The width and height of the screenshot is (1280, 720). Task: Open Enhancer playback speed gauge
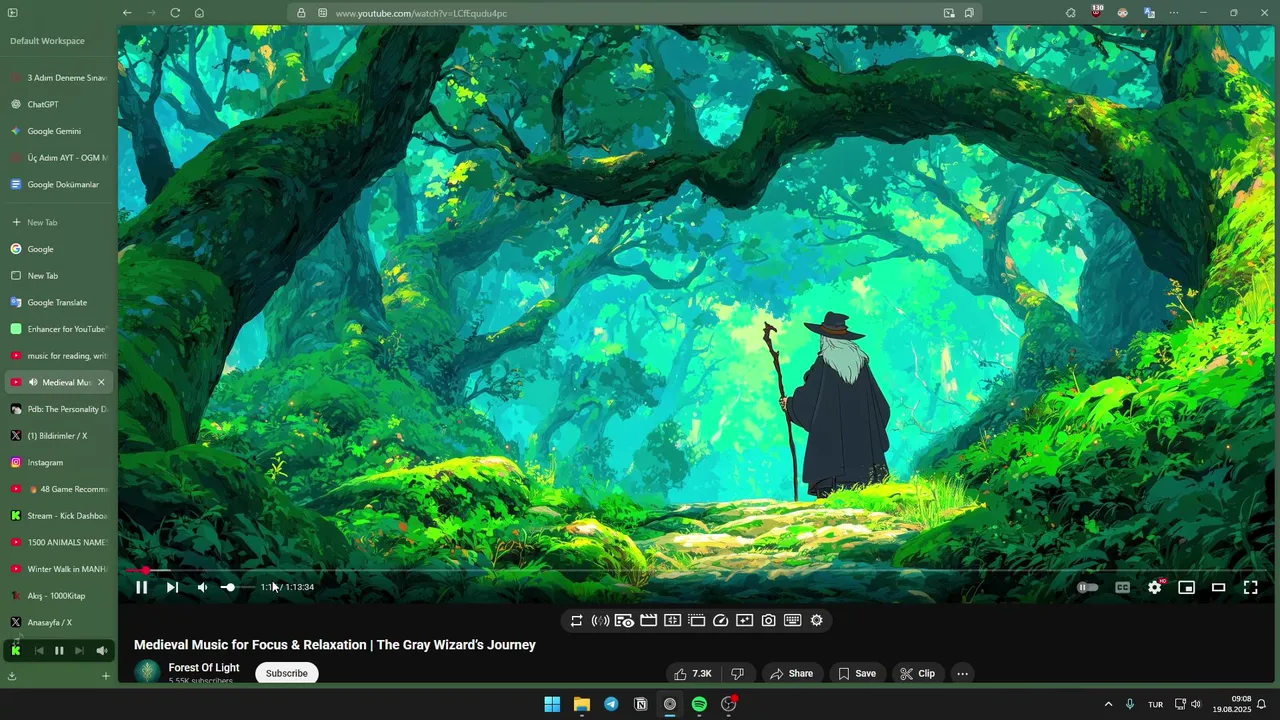pyautogui.click(x=720, y=620)
